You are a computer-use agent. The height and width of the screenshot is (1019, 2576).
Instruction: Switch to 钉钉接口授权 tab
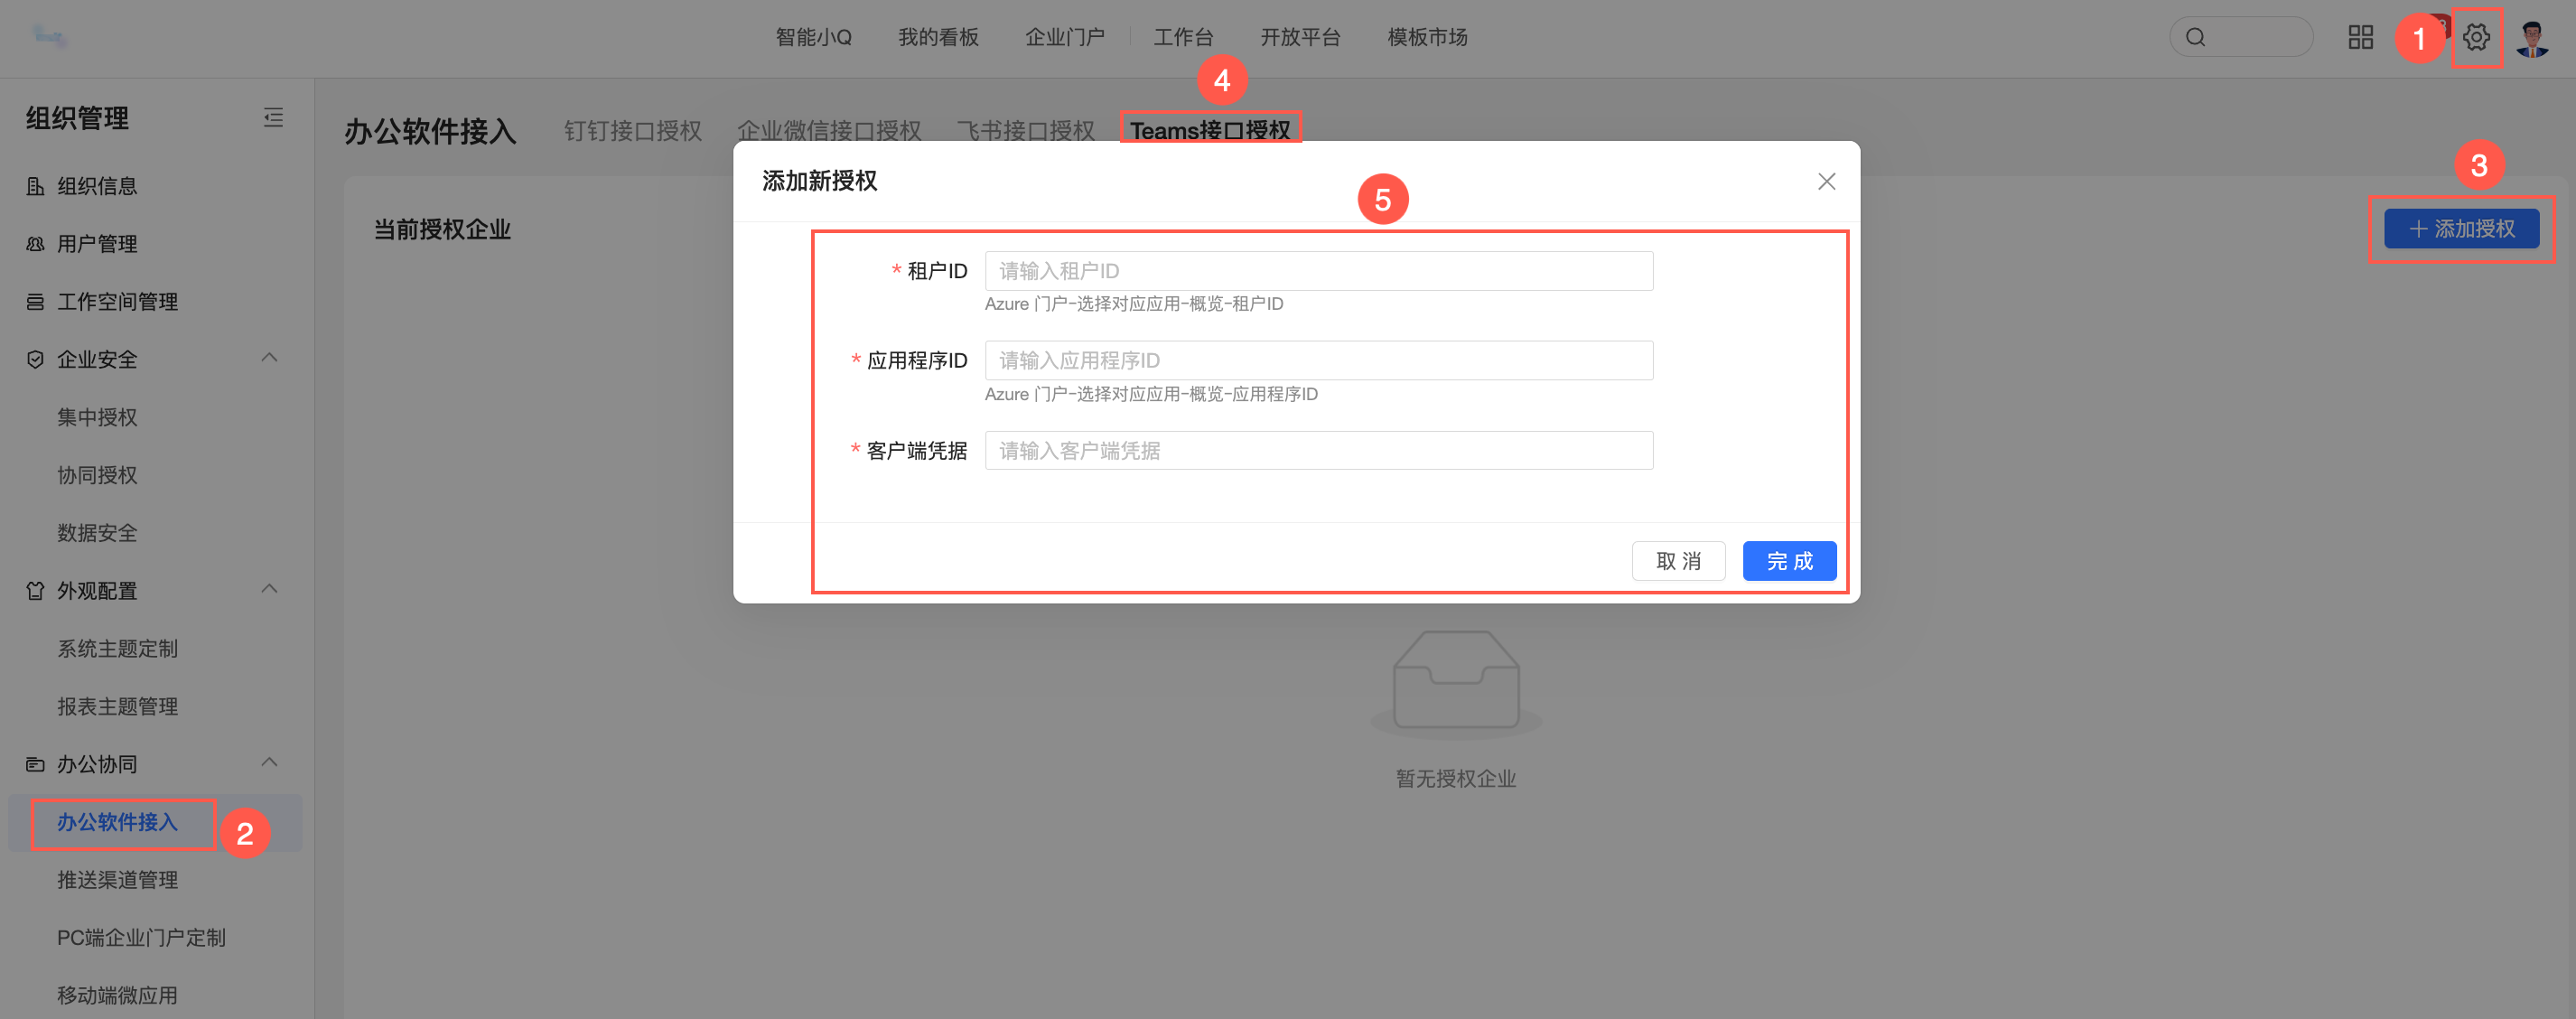[632, 131]
